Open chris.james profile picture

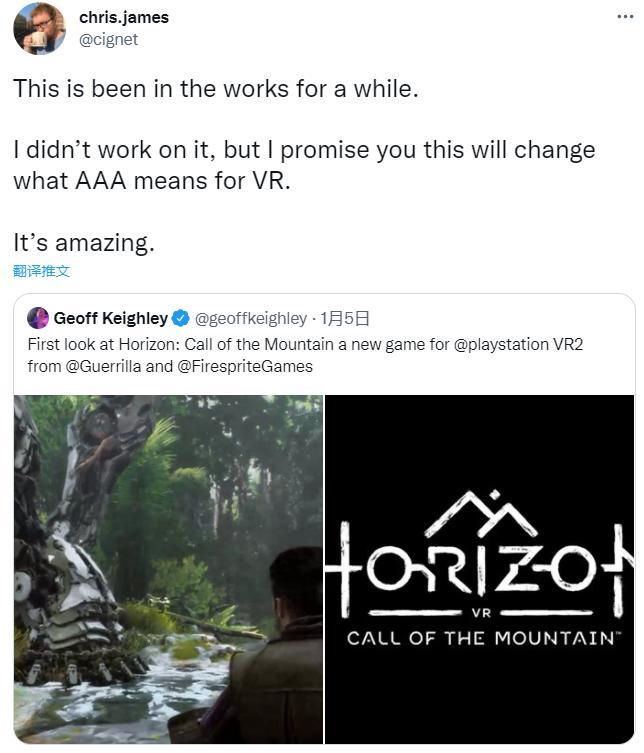pyautogui.click(x=39, y=28)
